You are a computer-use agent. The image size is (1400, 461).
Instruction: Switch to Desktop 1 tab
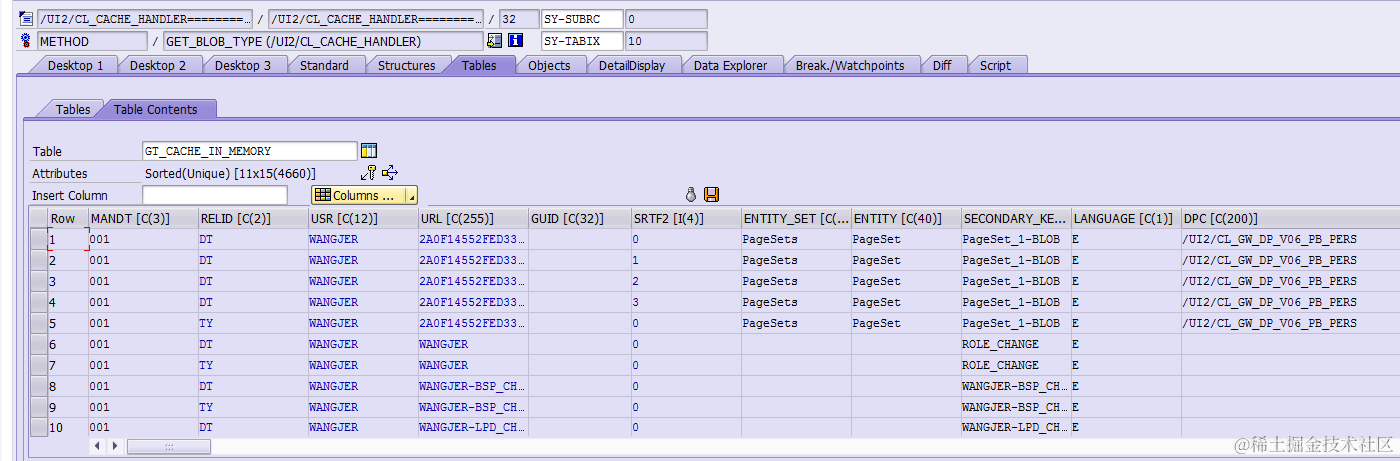click(x=76, y=65)
